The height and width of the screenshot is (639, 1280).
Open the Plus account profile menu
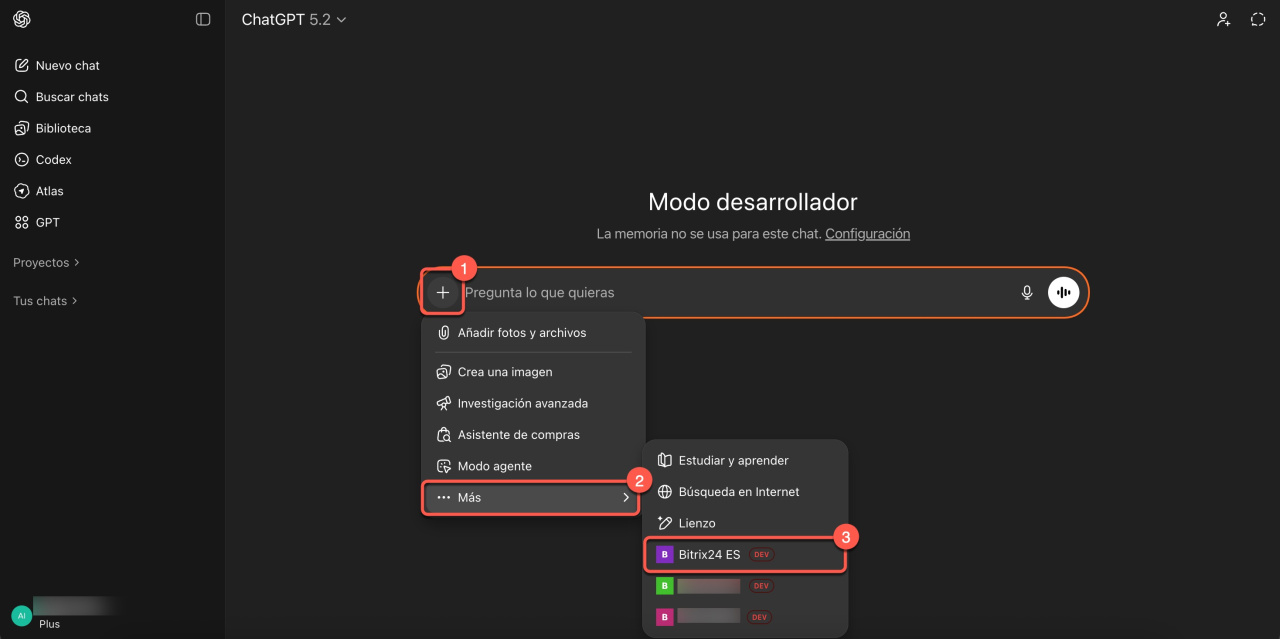click(60, 614)
